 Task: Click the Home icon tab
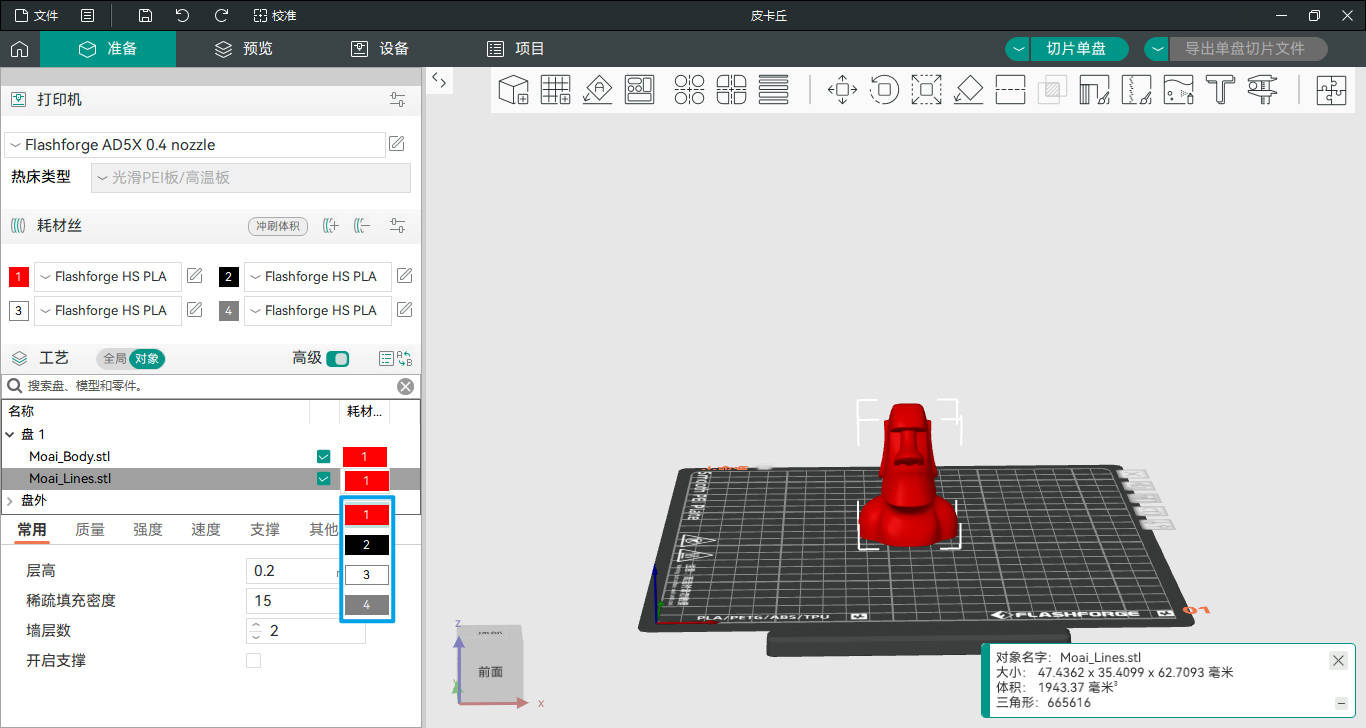[x=19, y=49]
